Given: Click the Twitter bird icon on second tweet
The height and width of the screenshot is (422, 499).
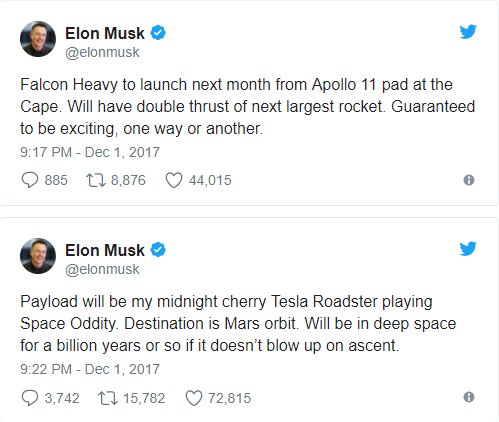Looking at the screenshot, I should coord(468,249).
